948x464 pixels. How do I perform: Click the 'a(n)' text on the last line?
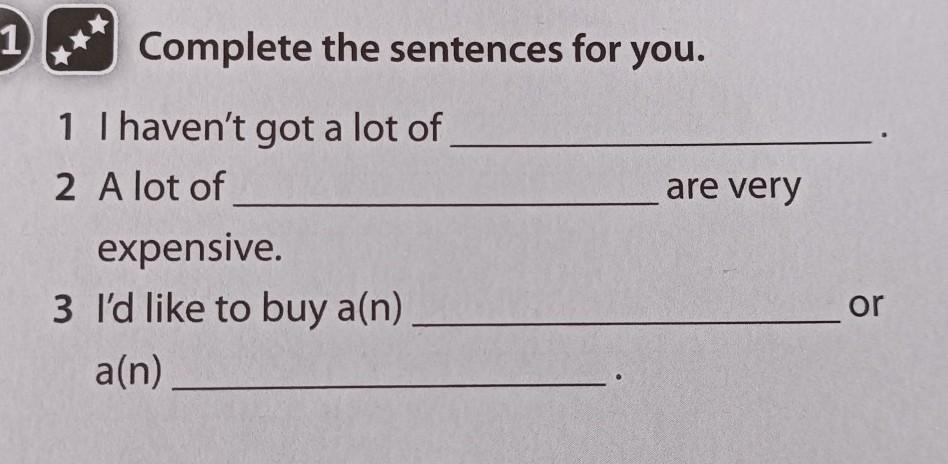click(x=129, y=372)
